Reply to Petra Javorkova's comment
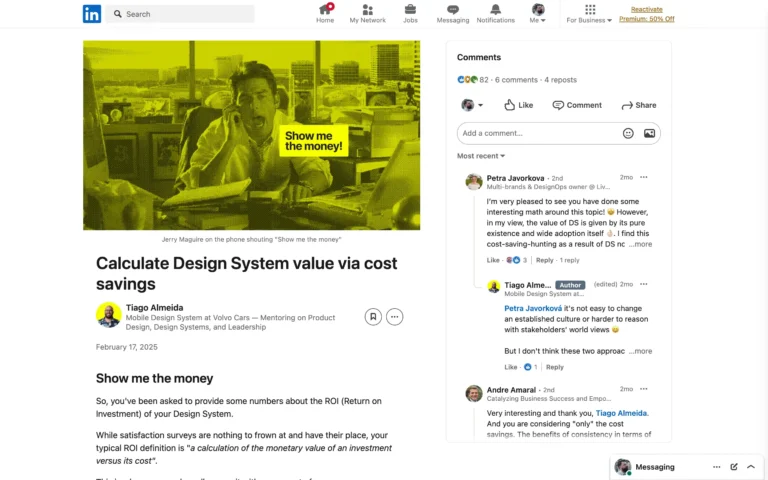Screen dimensions: 768x480 544,260
